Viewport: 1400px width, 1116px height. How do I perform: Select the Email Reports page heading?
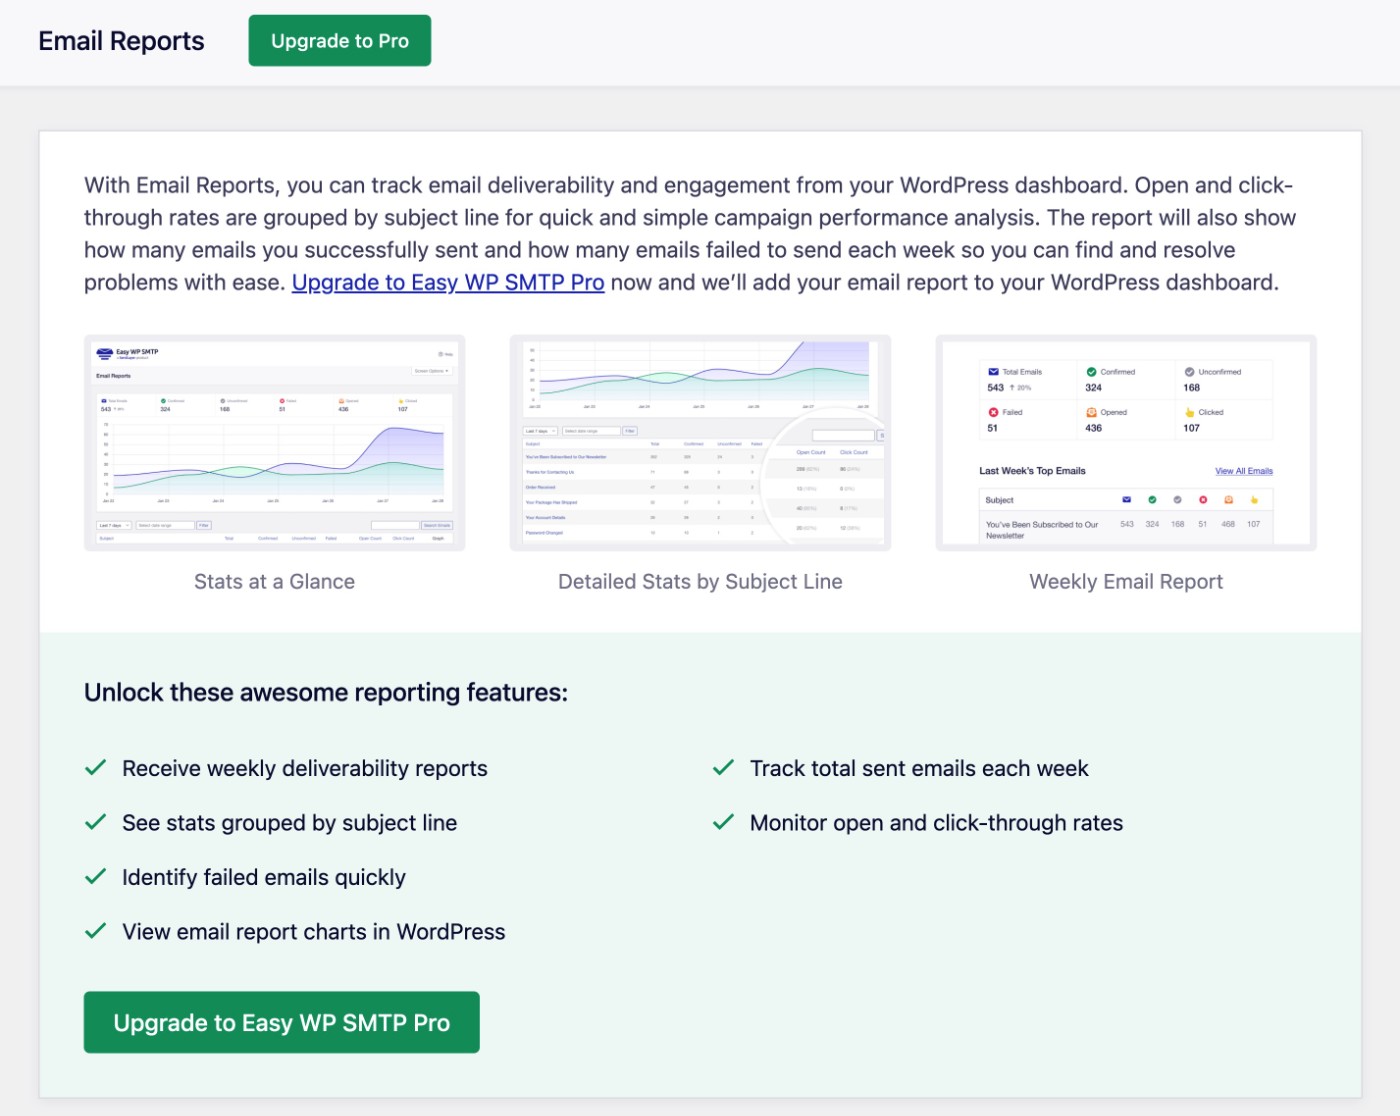[121, 41]
